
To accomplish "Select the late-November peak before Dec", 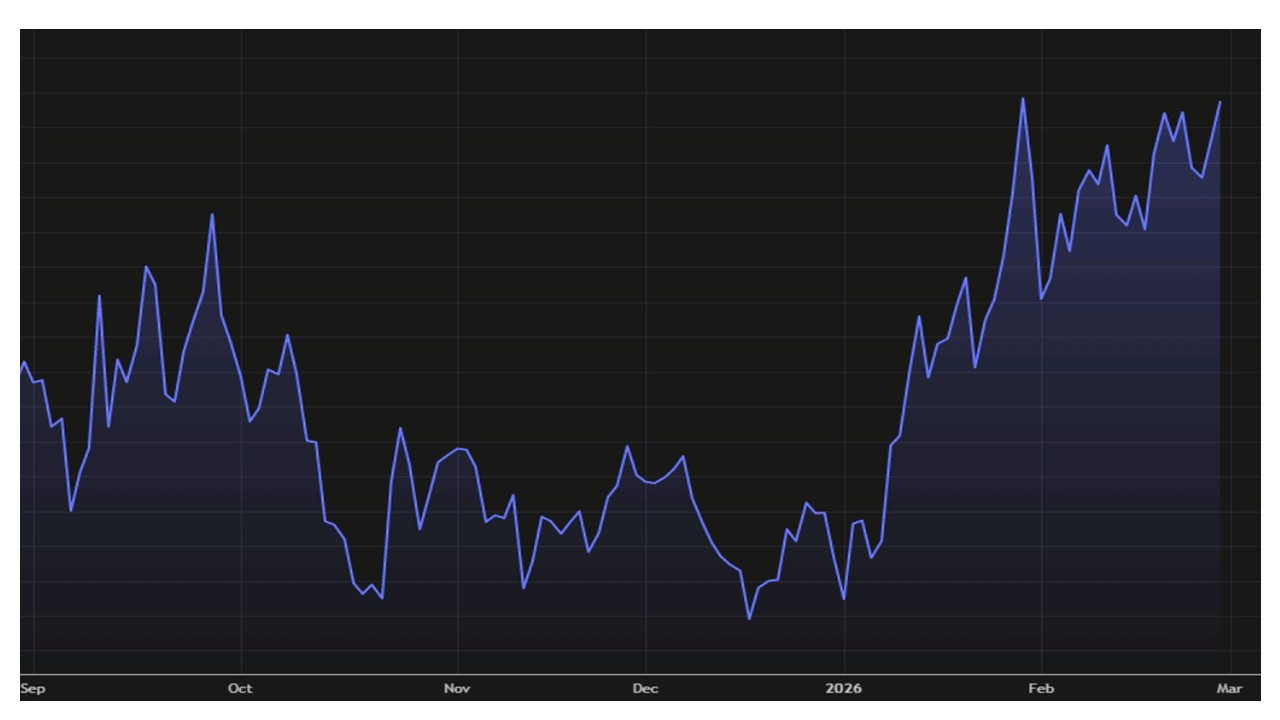I will click(x=627, y=446).
